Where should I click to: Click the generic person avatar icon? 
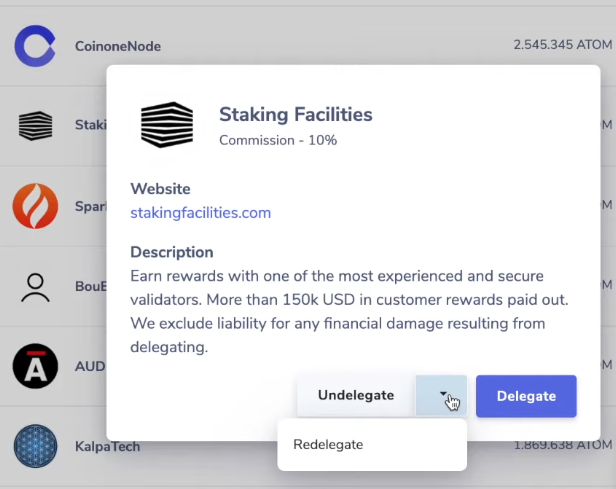tap(35, 288)
